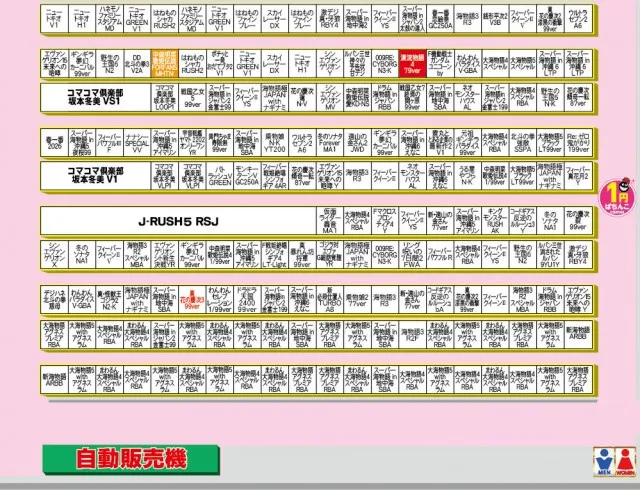Select the F機動戦士ガンダムユニコーン cell
The image size is (640, 490).
pos(440,64)
